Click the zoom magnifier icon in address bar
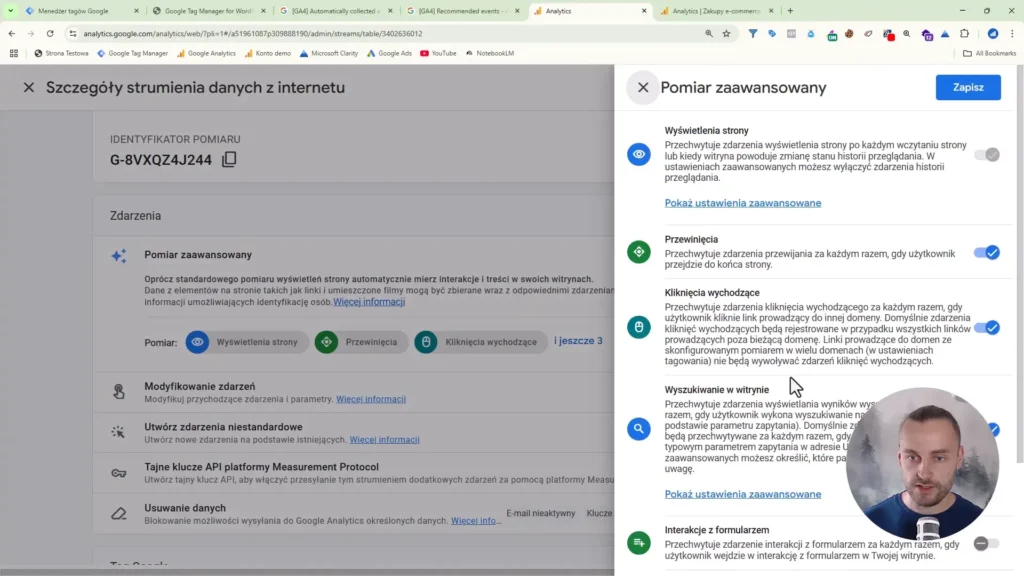 point(709,33)
